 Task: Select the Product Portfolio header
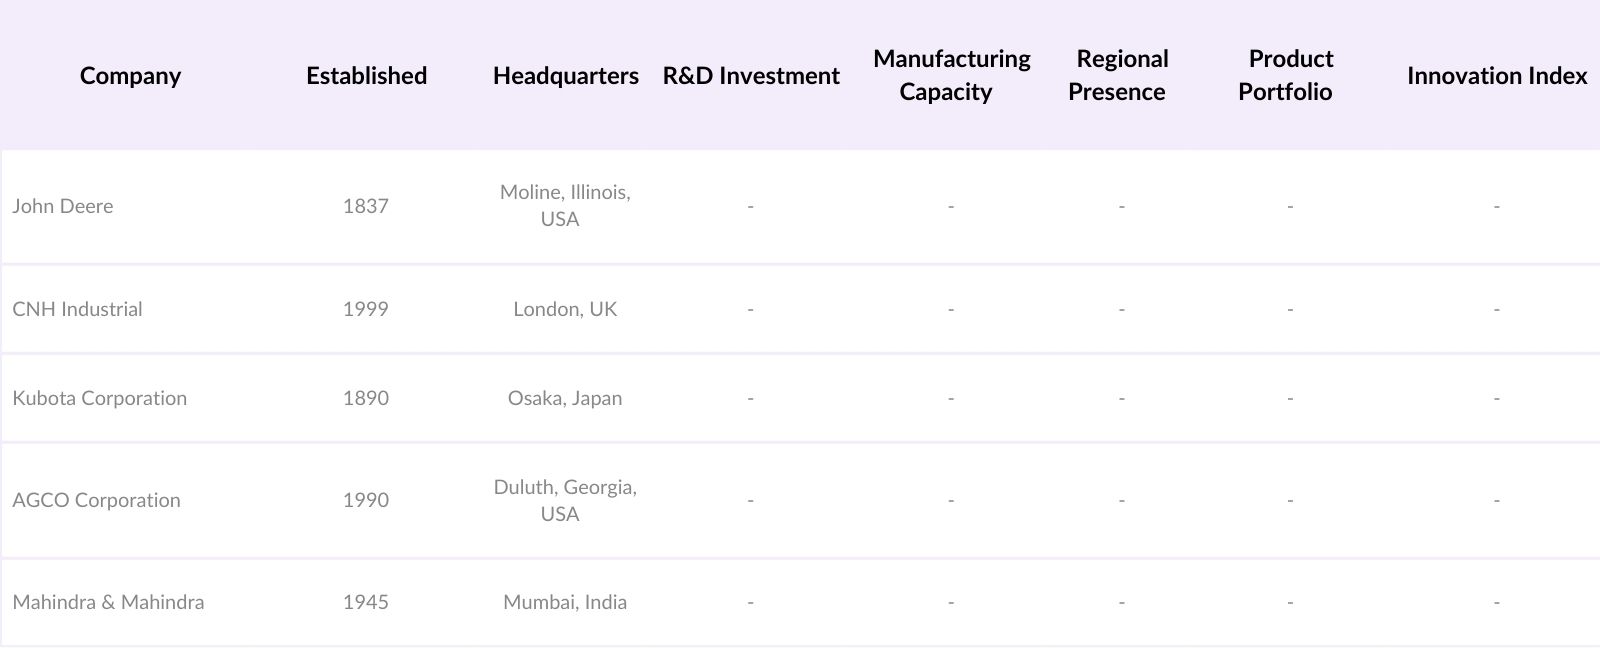(x=1289, y=75)
